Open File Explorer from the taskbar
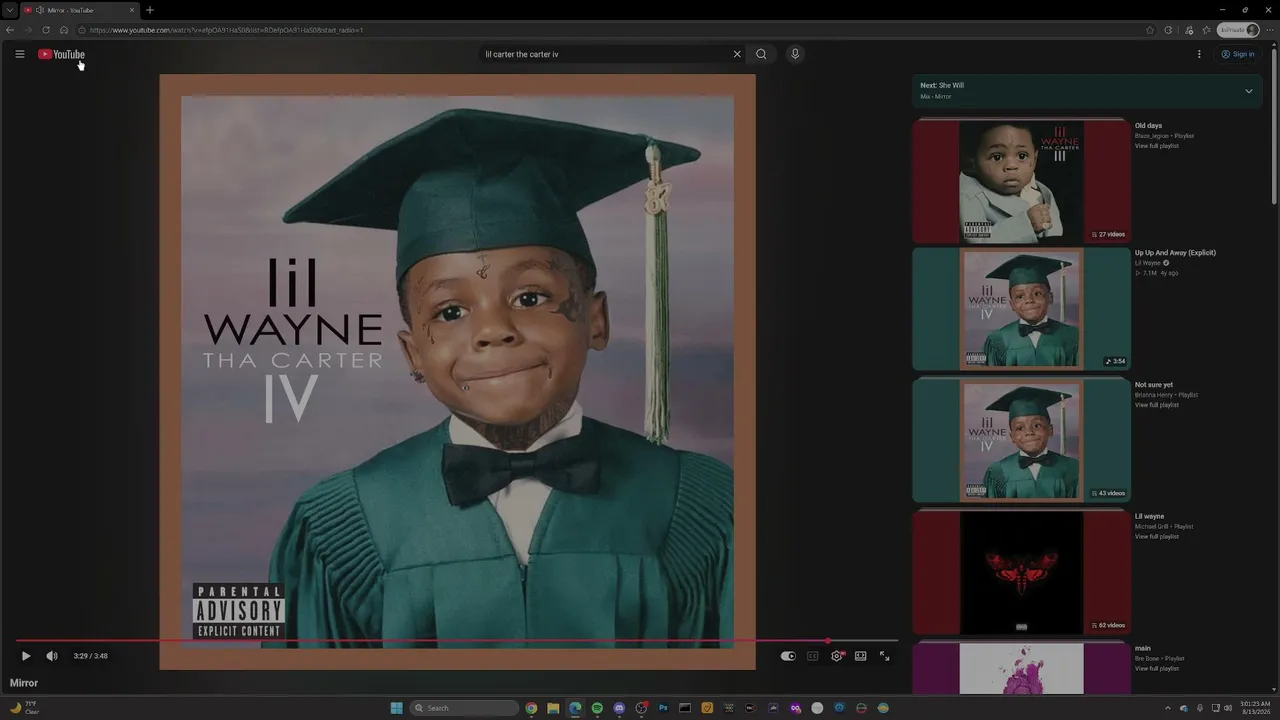This screenshot has width=1280, height=720. click(x=553, y=708)
